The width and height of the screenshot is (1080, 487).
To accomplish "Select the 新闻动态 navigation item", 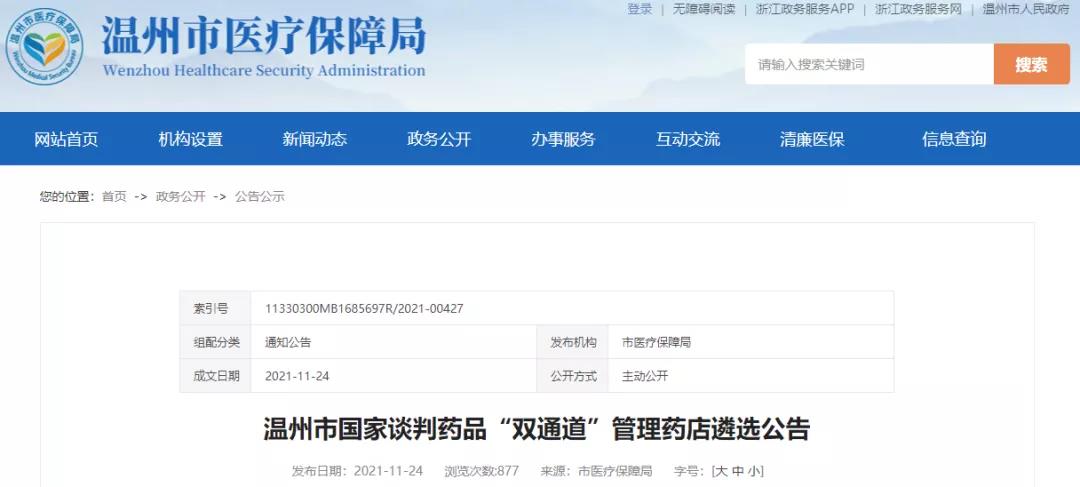I will [x=314, y=139].
